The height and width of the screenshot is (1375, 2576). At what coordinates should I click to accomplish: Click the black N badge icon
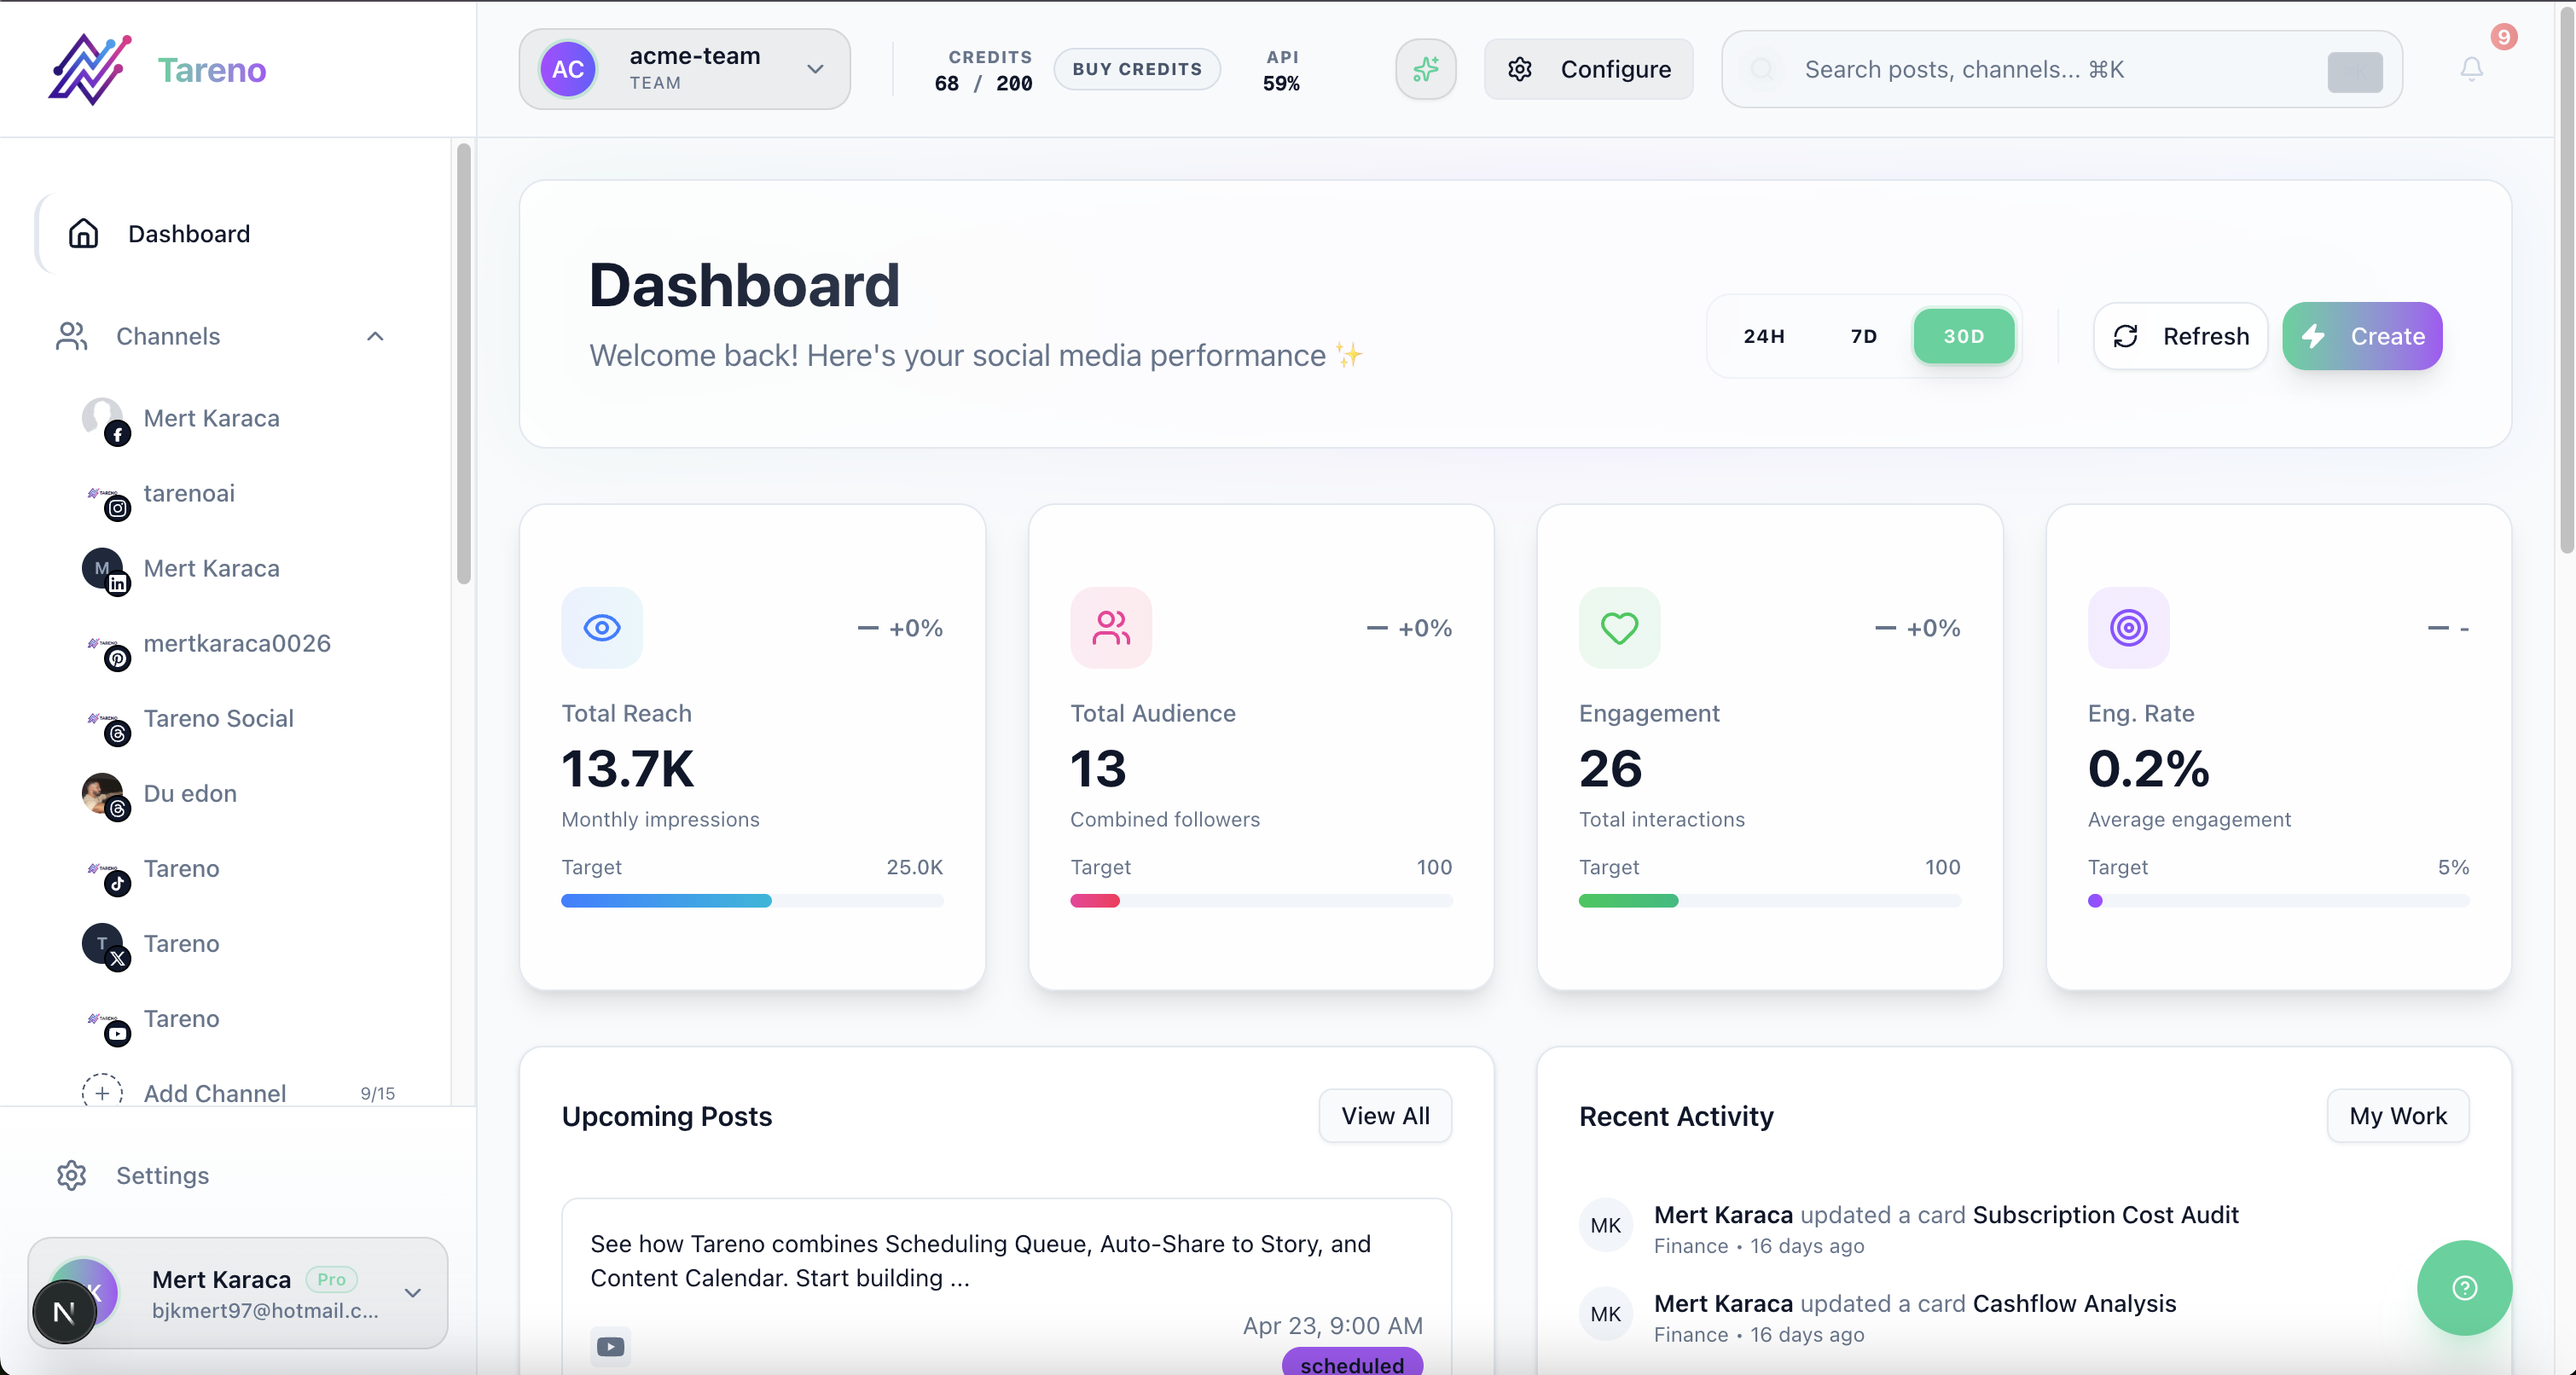[x=64, y=1311]
